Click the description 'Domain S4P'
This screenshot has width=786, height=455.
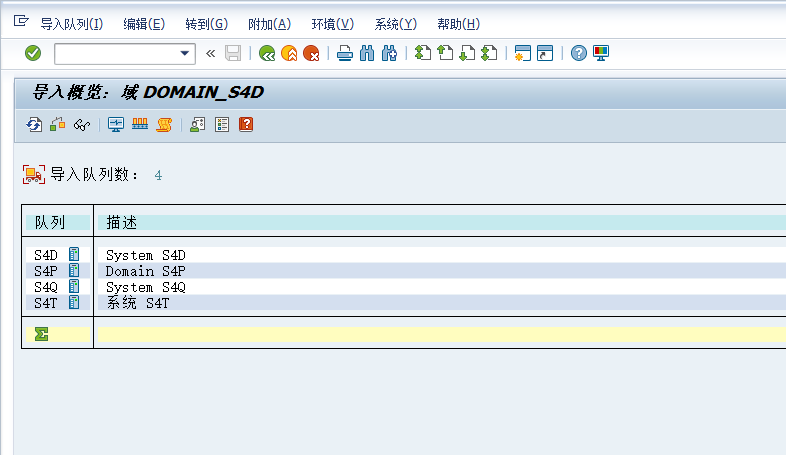click(146, 271)
